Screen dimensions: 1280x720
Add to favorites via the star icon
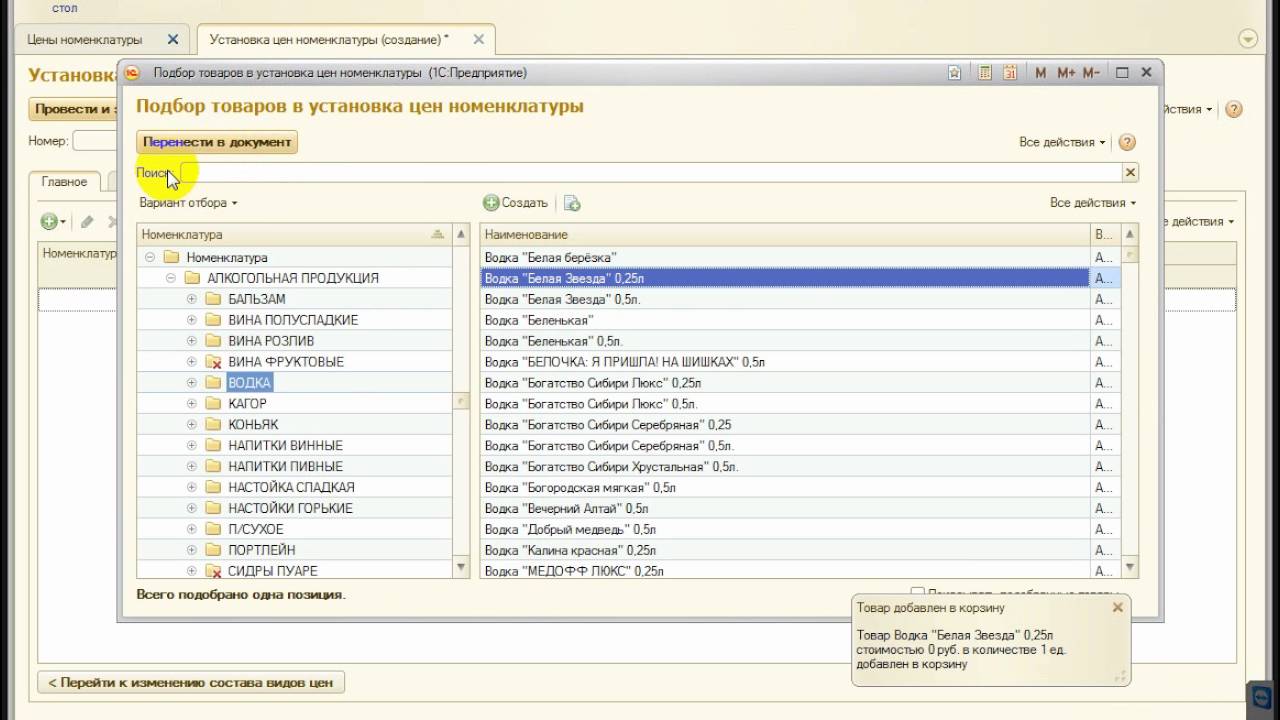pyautogui.click(x=955, y=73)
